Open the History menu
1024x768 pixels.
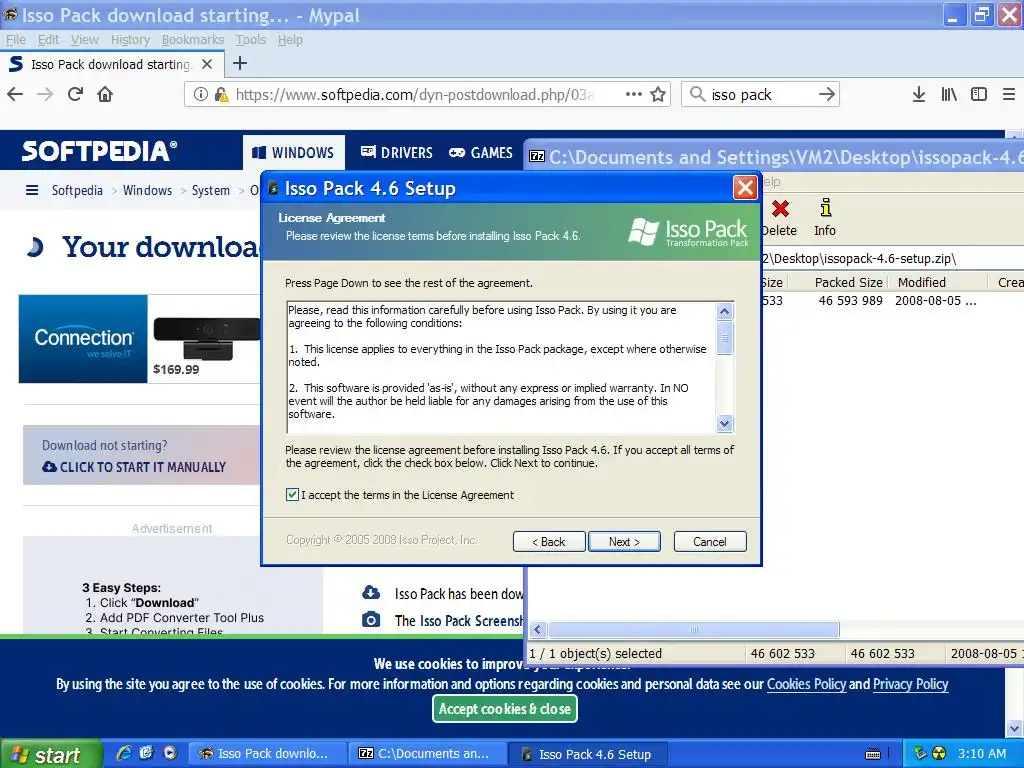(130, 40)
